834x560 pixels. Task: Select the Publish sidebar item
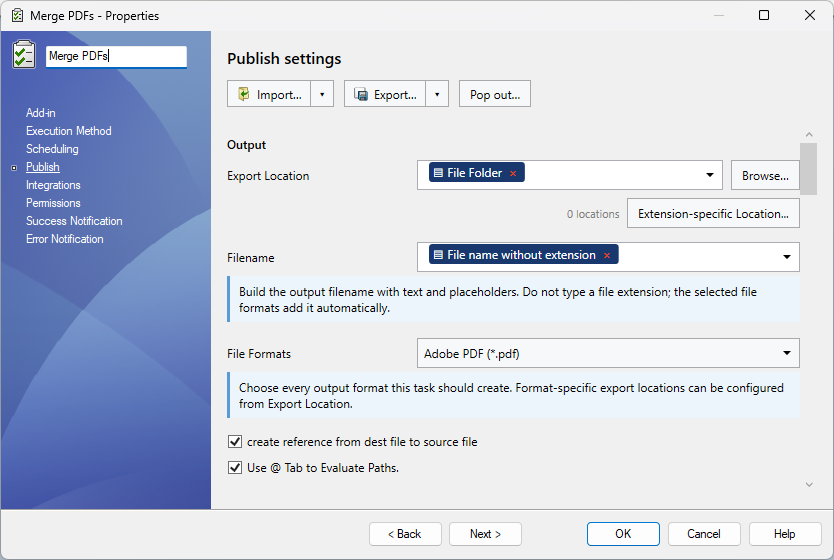[x=43, y=167]
